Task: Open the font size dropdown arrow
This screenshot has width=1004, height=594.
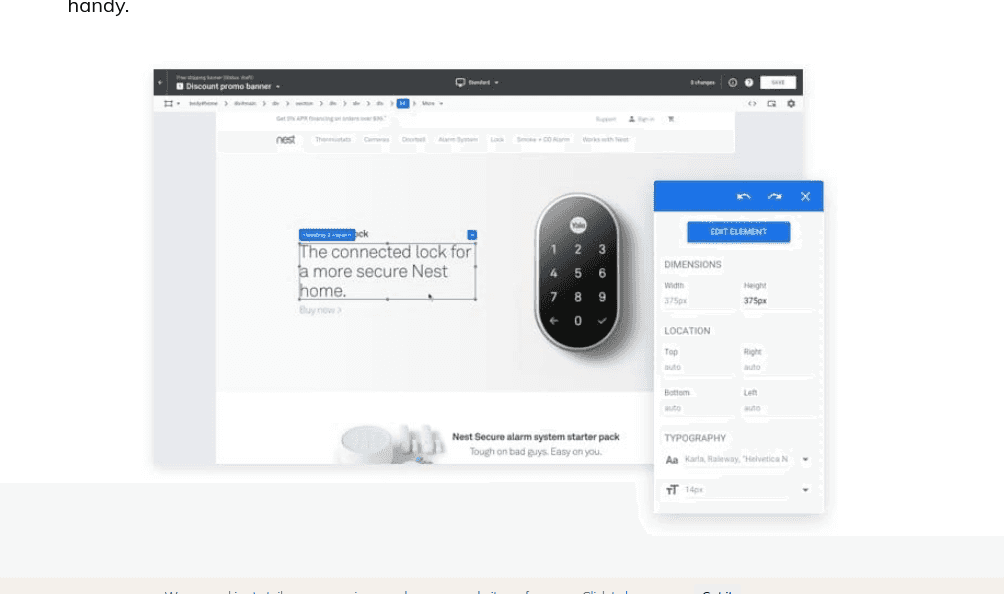Action: tap(806, 490)
